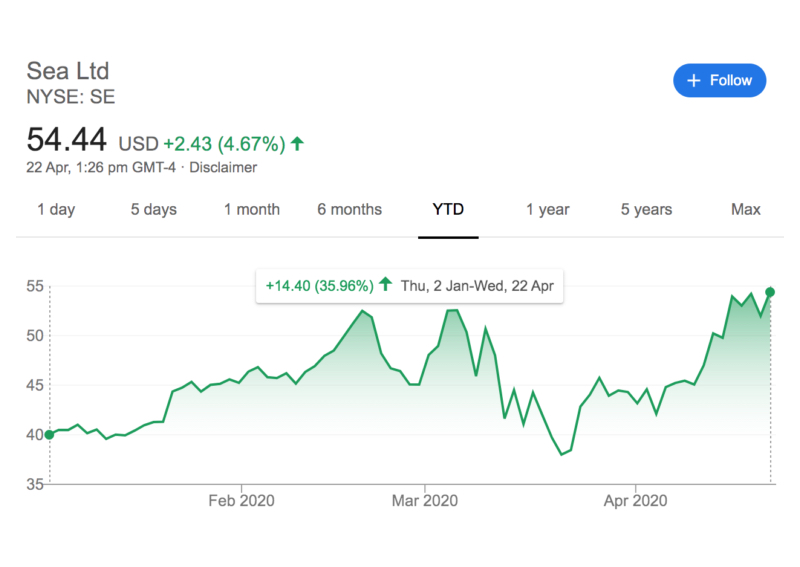Show the 1 month chart range
This screenshot has width=800, height=567.
click(x=251, y=210)
